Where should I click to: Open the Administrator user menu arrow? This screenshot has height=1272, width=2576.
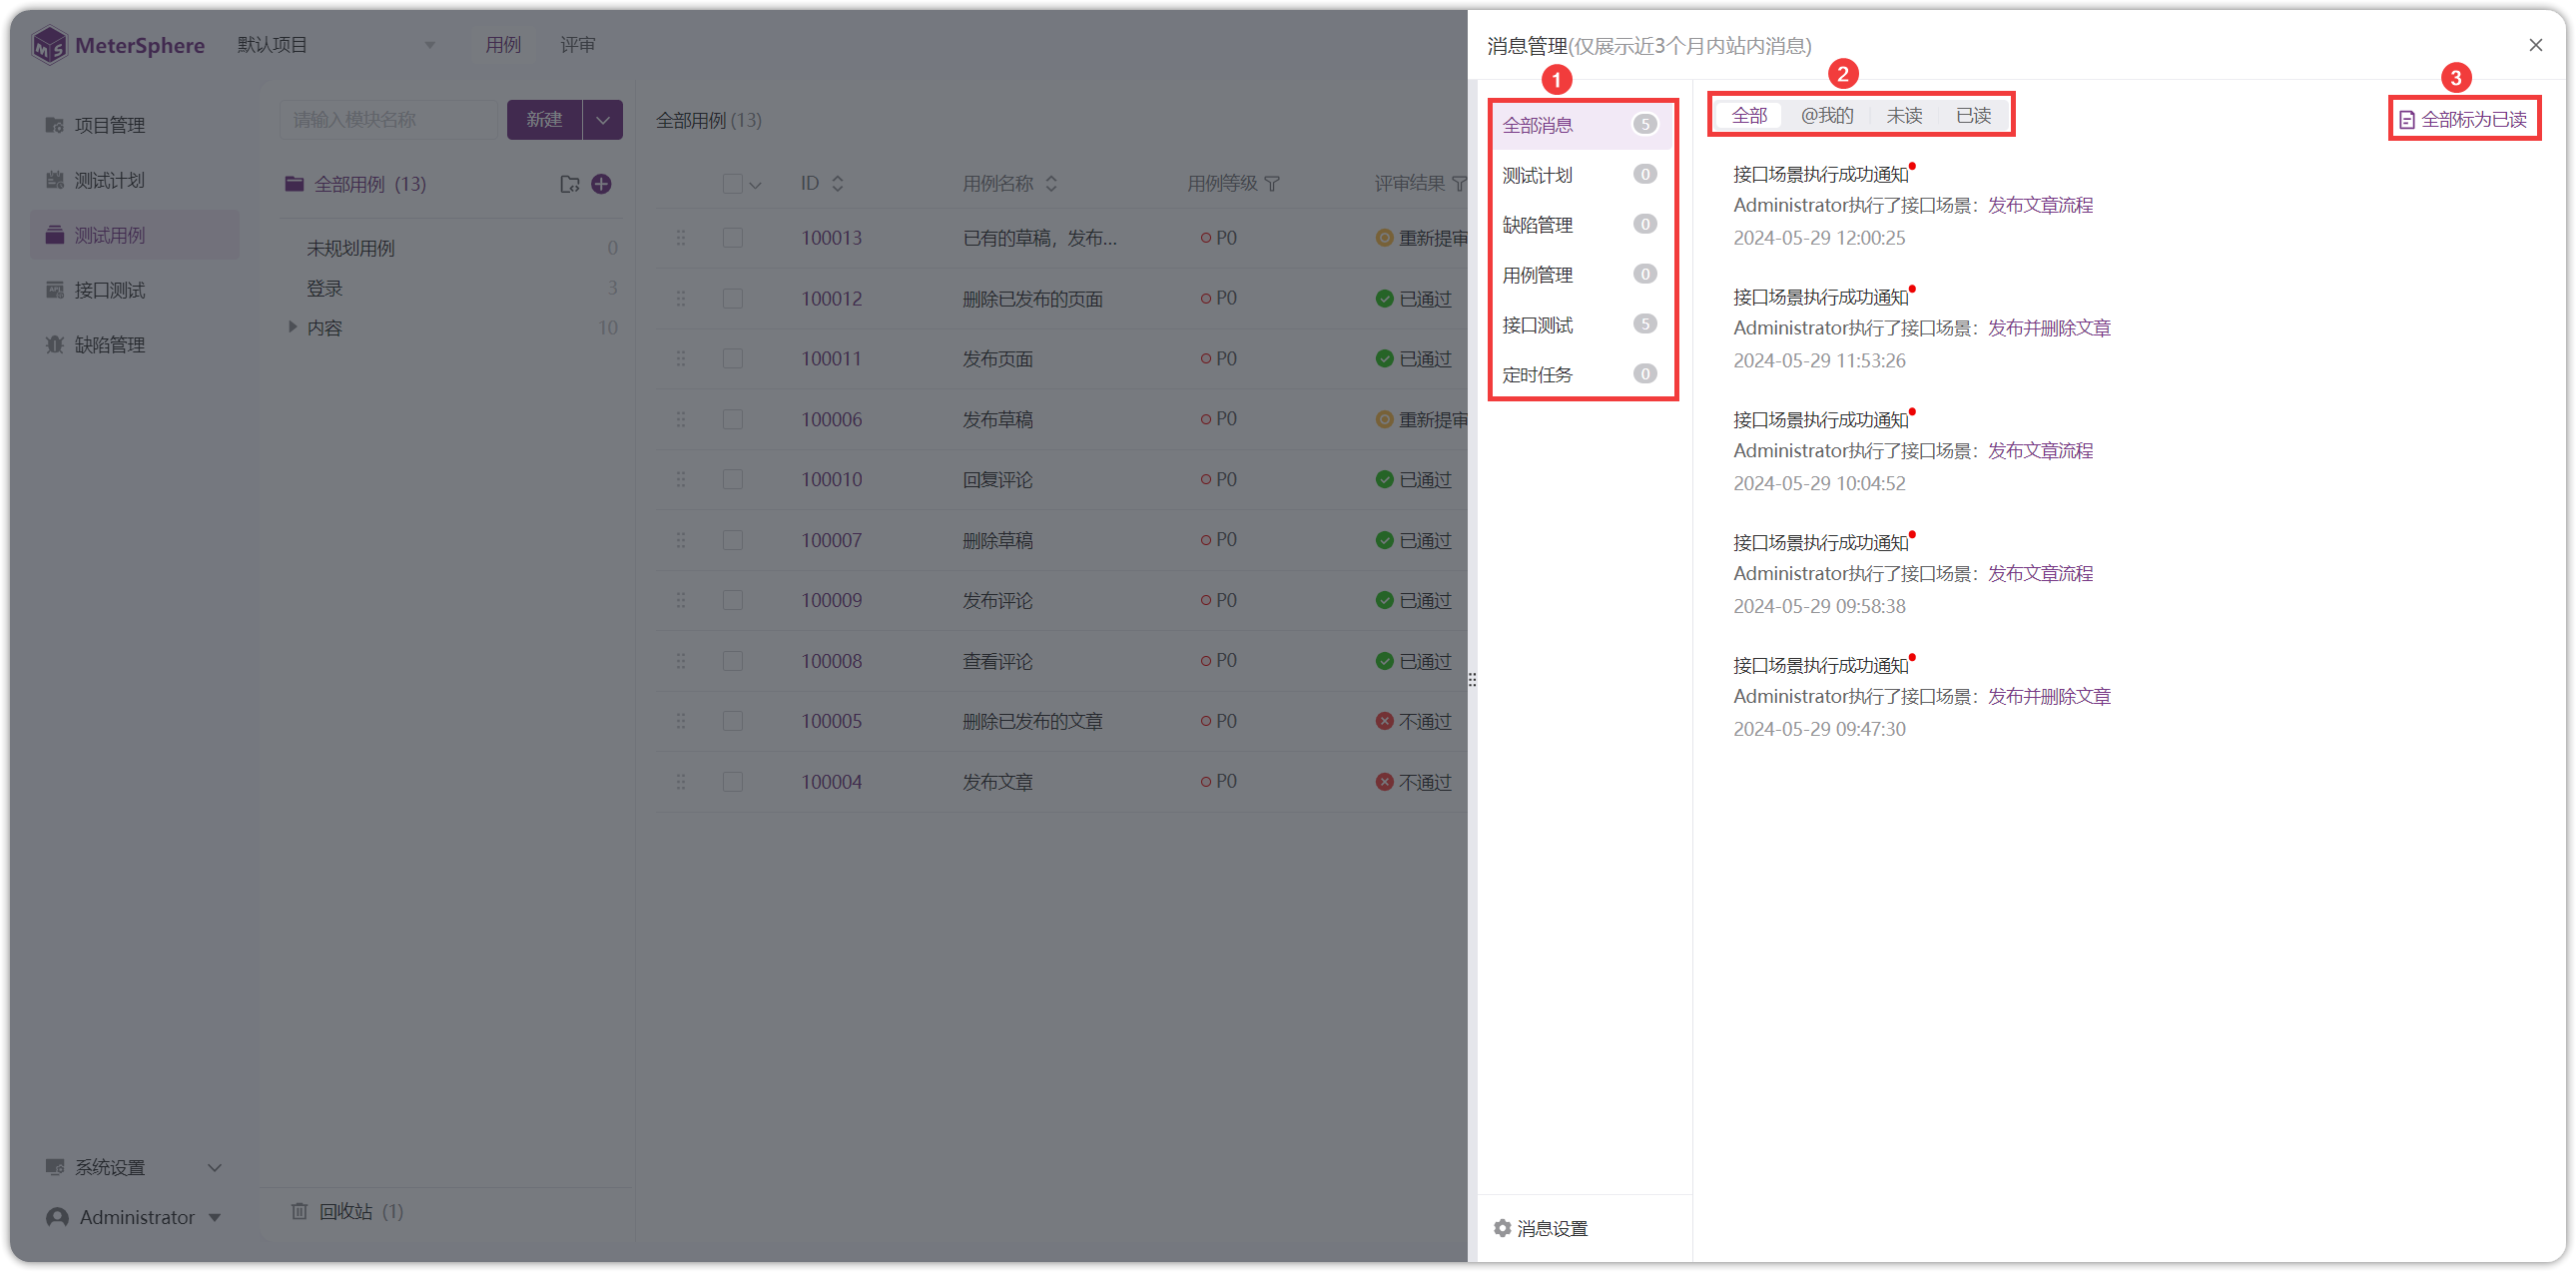pyautogui.click(x=214, y=1217)
